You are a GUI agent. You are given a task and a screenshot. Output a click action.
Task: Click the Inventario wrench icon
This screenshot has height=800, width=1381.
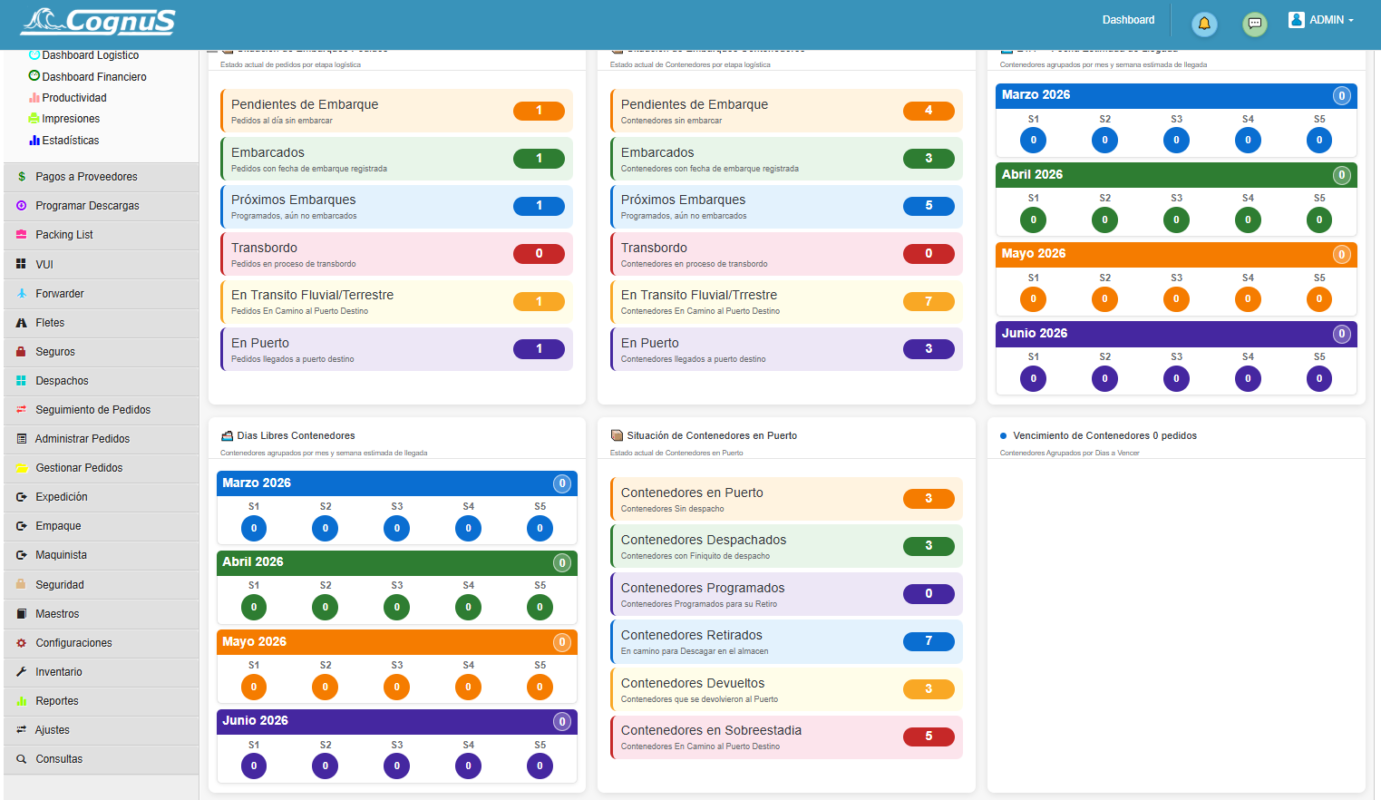[x=21, y=672]
